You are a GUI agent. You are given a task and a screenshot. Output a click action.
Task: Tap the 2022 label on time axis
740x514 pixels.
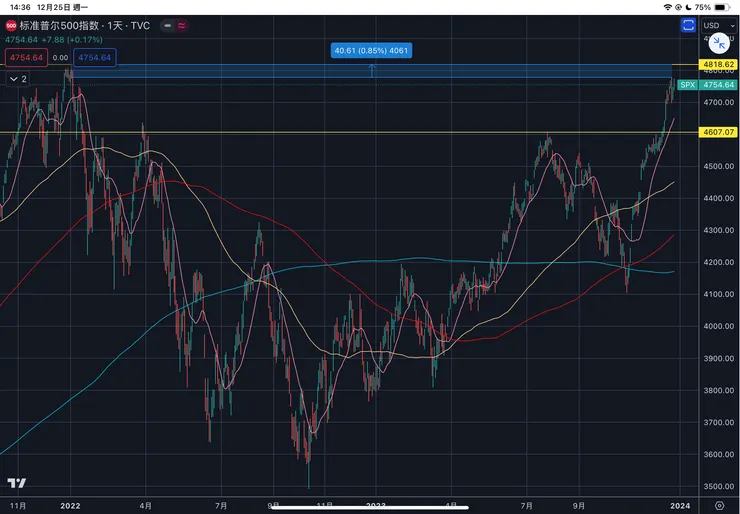tap(70, 506)
